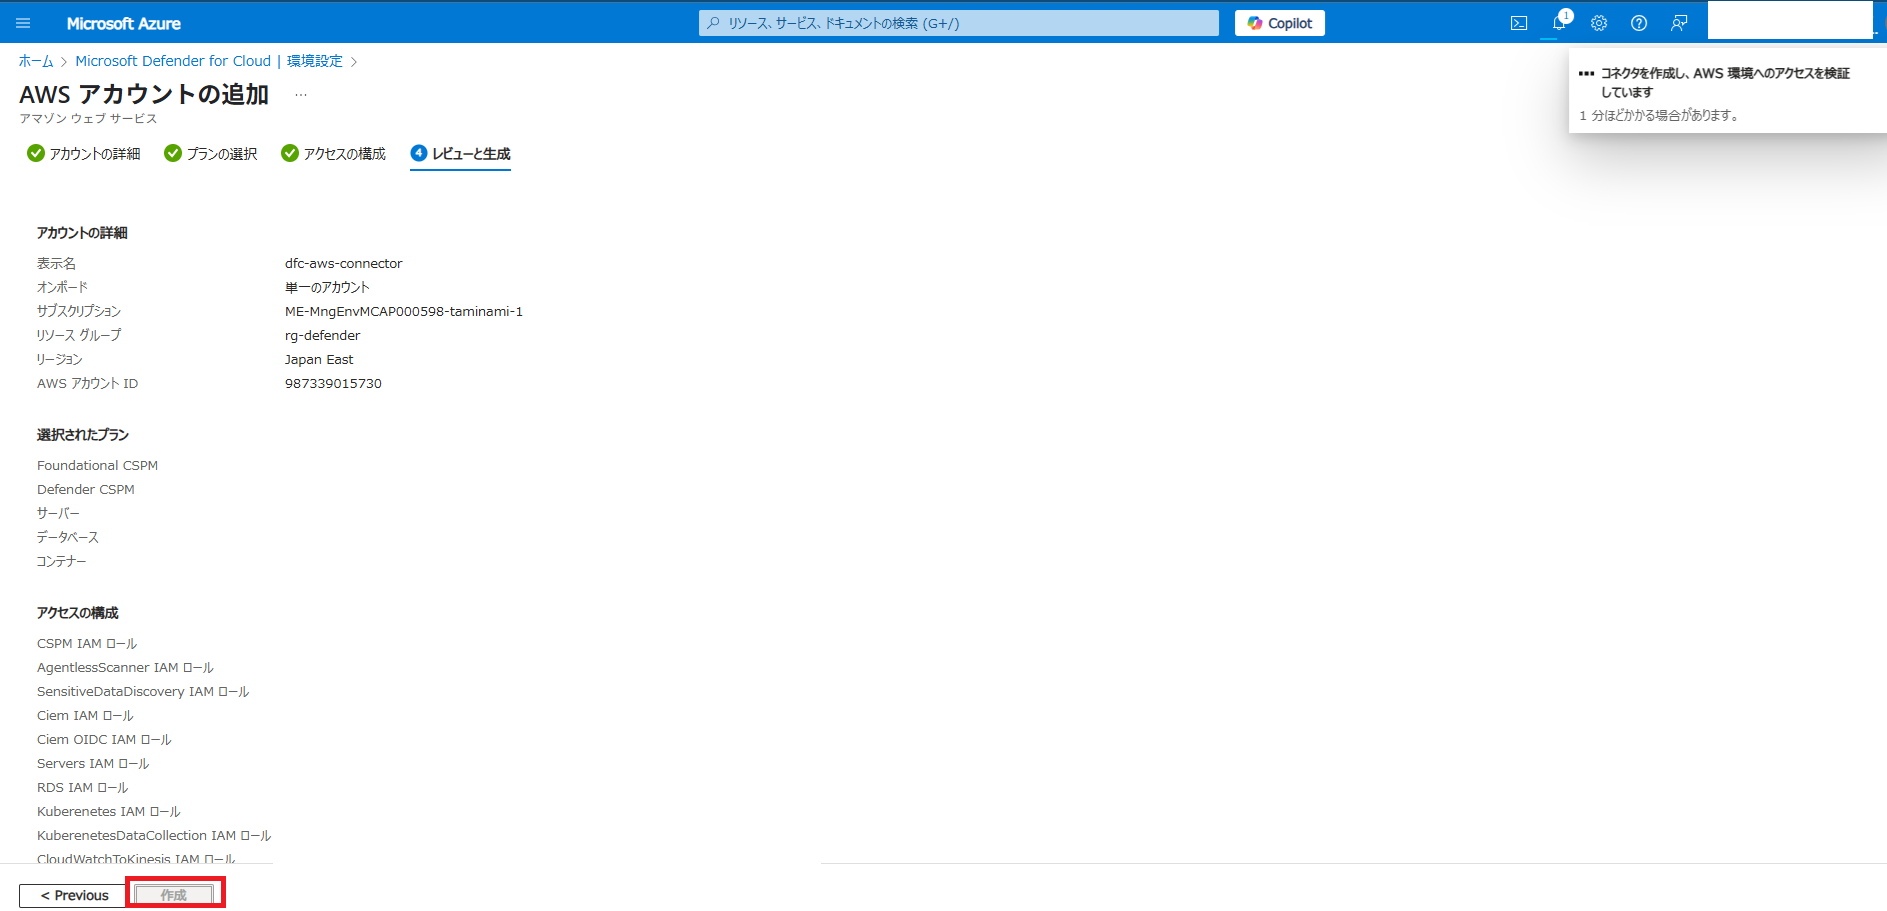Screen dimensions: 1887x911
Task: Click CSPM IAM ロール entry
Action: [x=87, y=643]
